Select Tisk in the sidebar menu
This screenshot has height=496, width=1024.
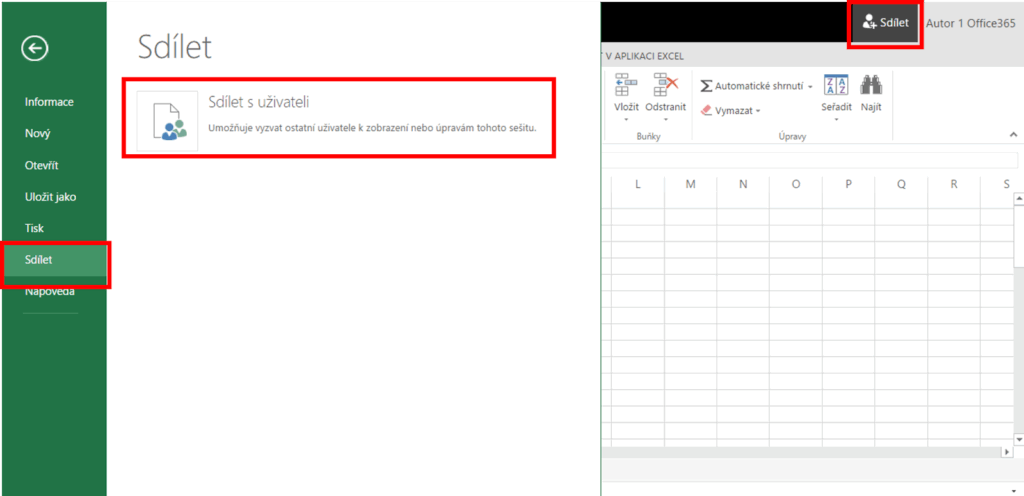click(x=34, y=228)
